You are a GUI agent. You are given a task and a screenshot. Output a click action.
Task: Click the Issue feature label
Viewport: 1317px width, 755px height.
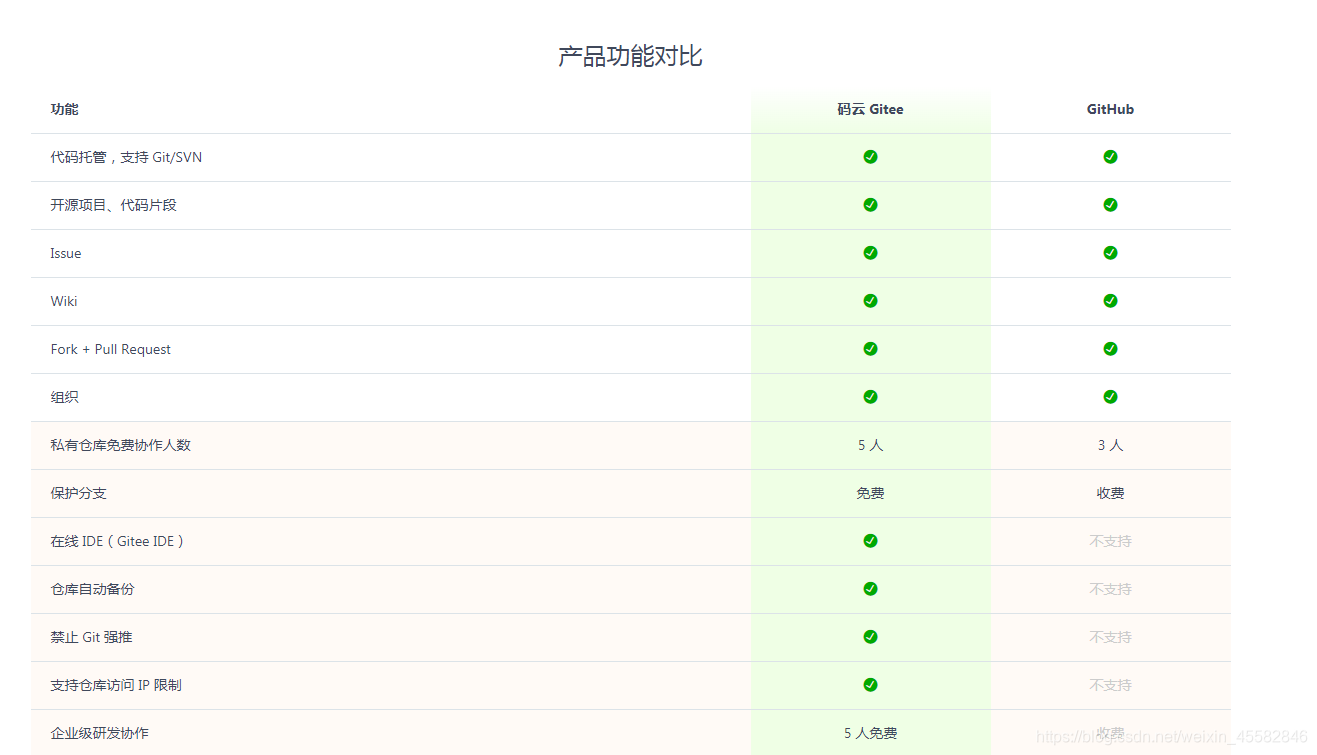[66, 253]
